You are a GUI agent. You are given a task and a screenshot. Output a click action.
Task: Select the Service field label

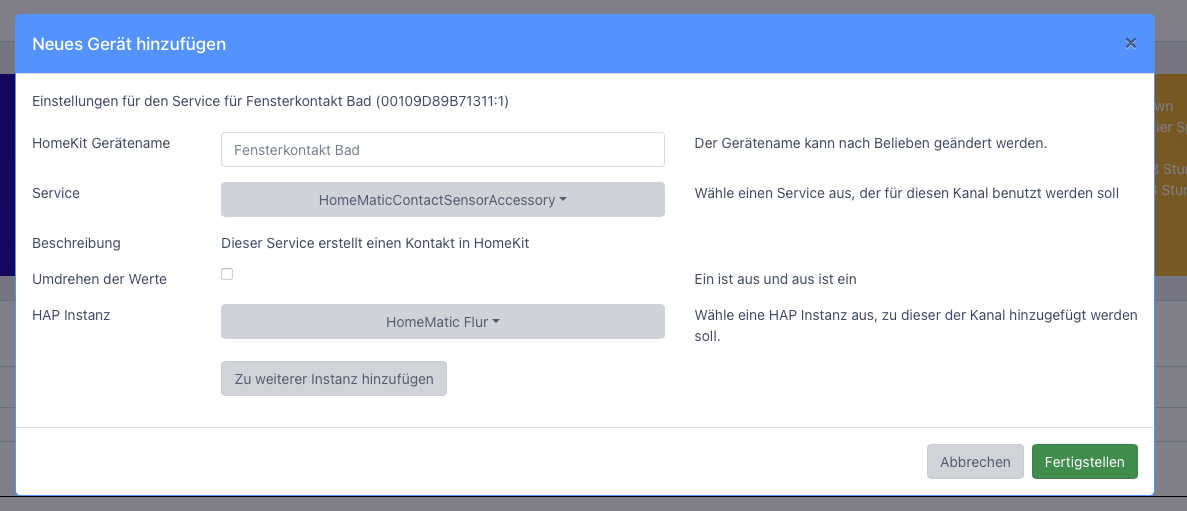point(56,193)
